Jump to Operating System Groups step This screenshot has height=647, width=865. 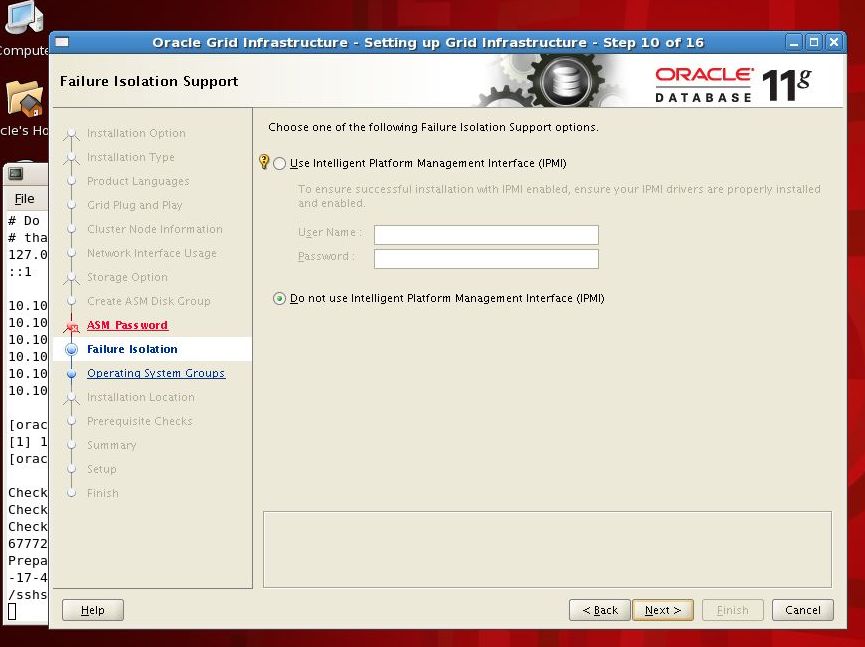[x=155, y=373]
